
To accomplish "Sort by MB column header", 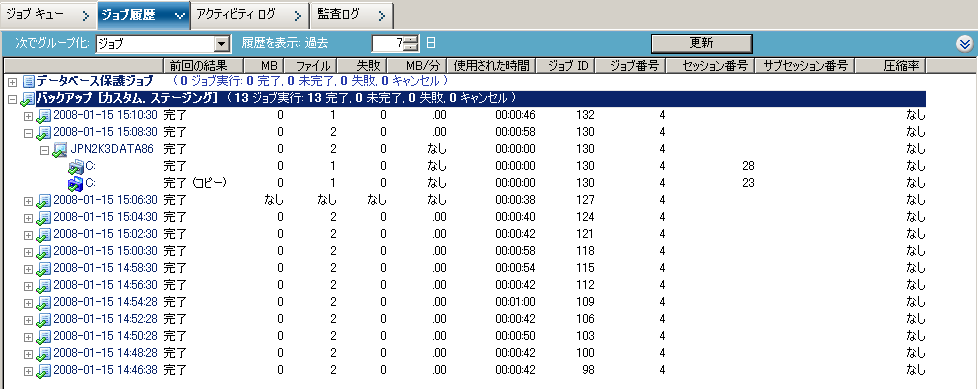I will coord(264,65).
